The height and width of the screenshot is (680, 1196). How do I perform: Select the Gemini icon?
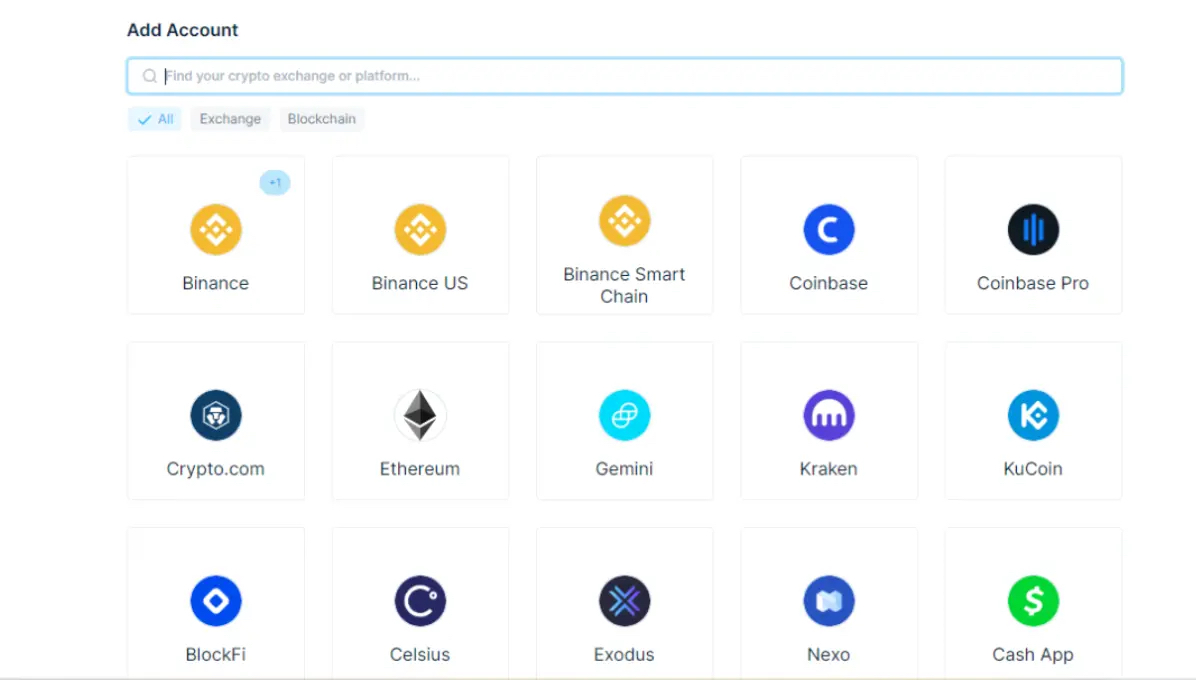[x=624, y=414]
